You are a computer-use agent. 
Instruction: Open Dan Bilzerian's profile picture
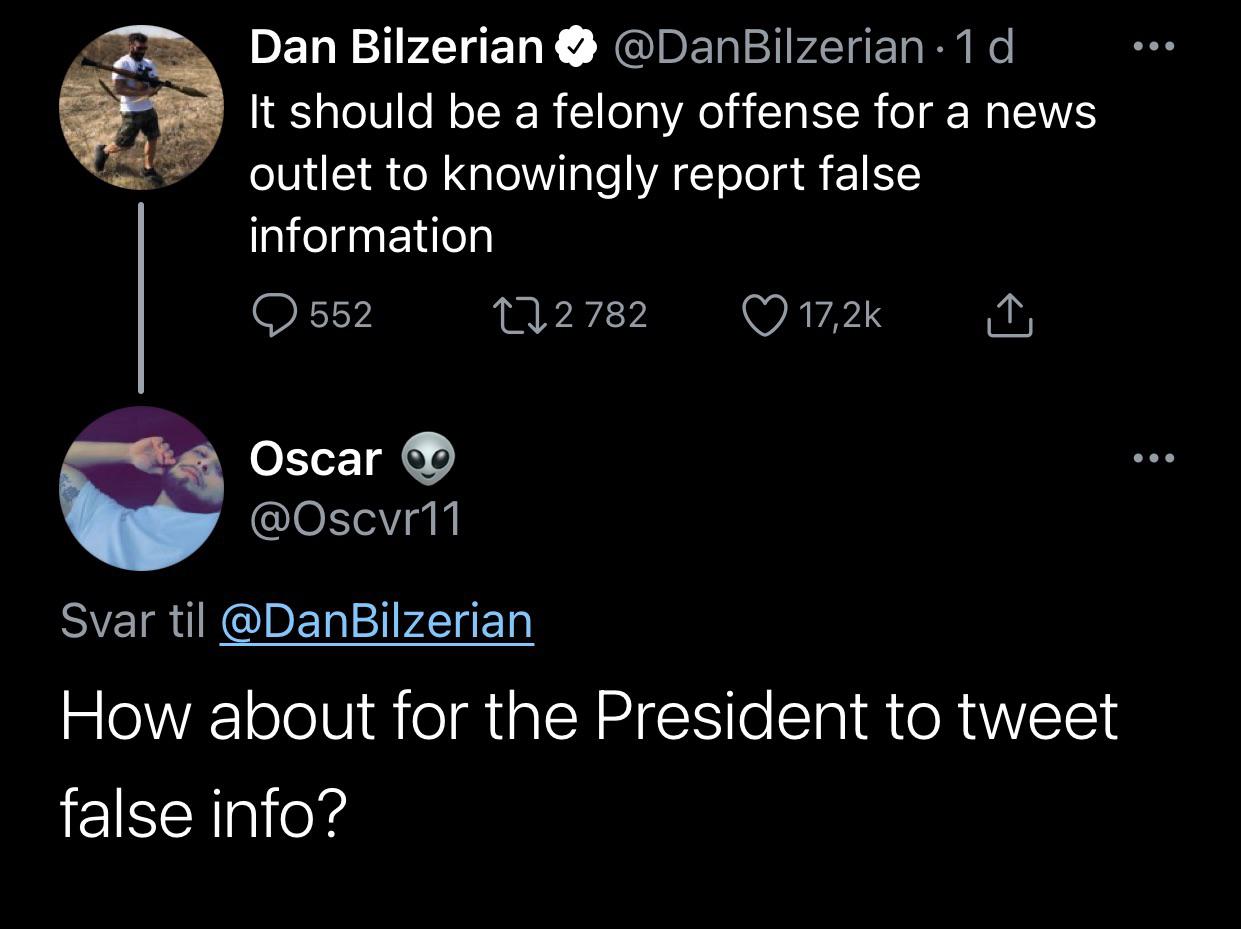pos(140,108)
